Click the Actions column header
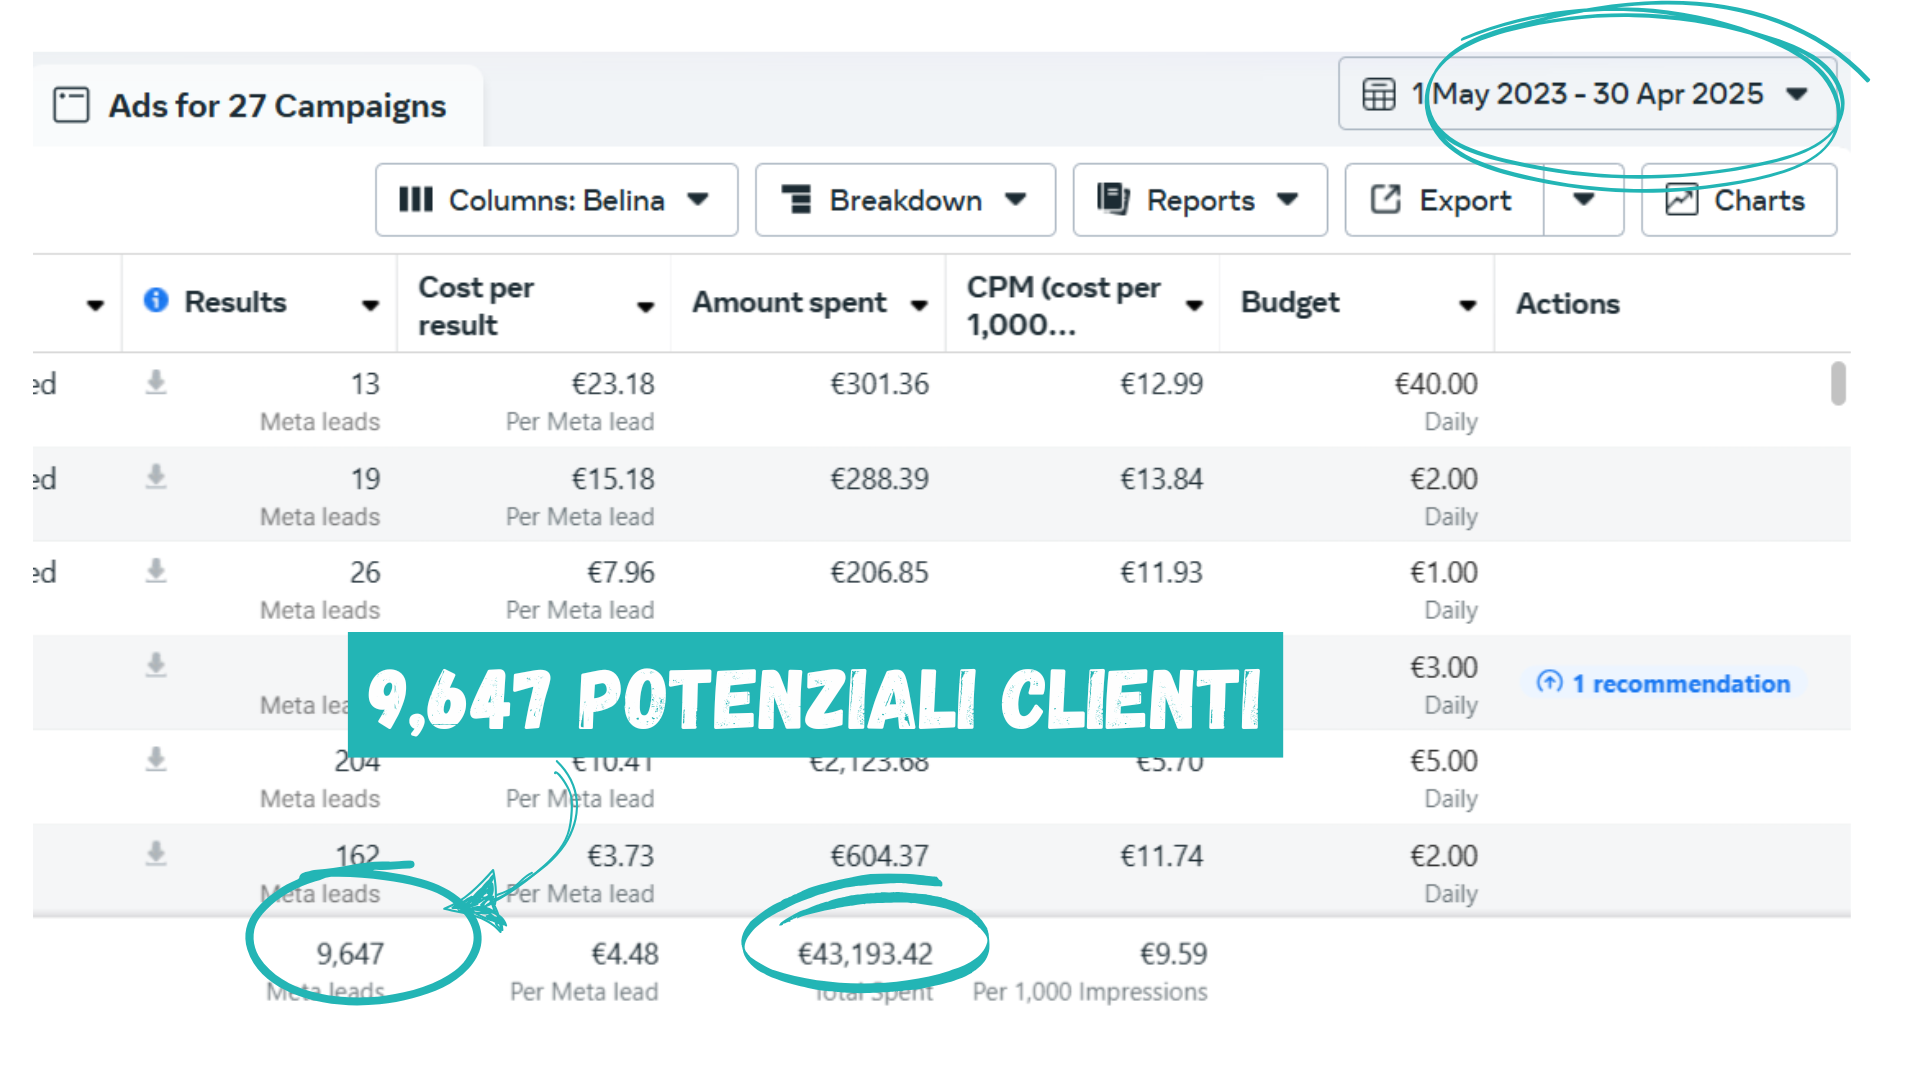This screenshot has height=1080, width=1920. point(1567,303)
